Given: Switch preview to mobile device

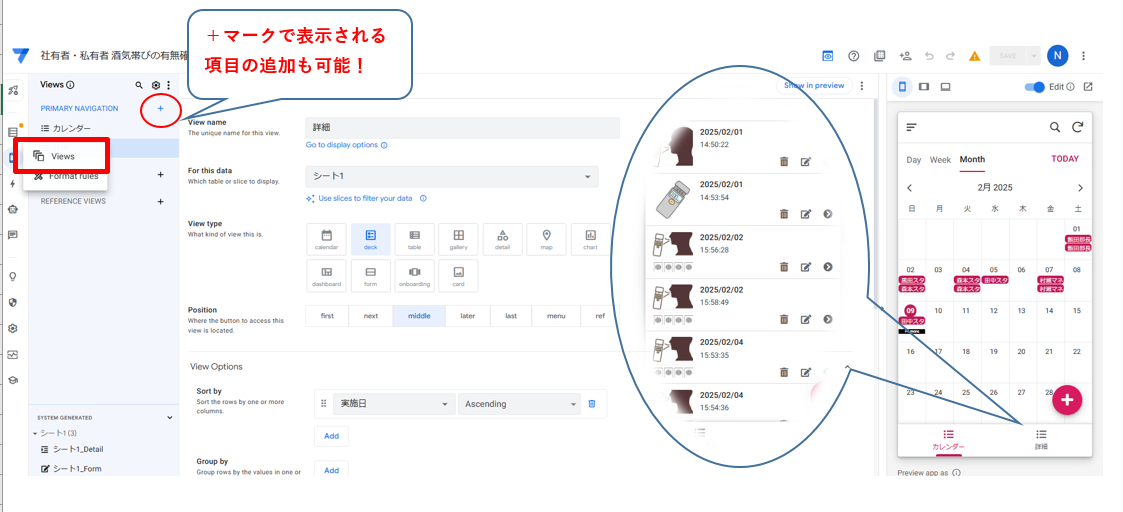Looking at the screenshot, I should click(902, 87).
